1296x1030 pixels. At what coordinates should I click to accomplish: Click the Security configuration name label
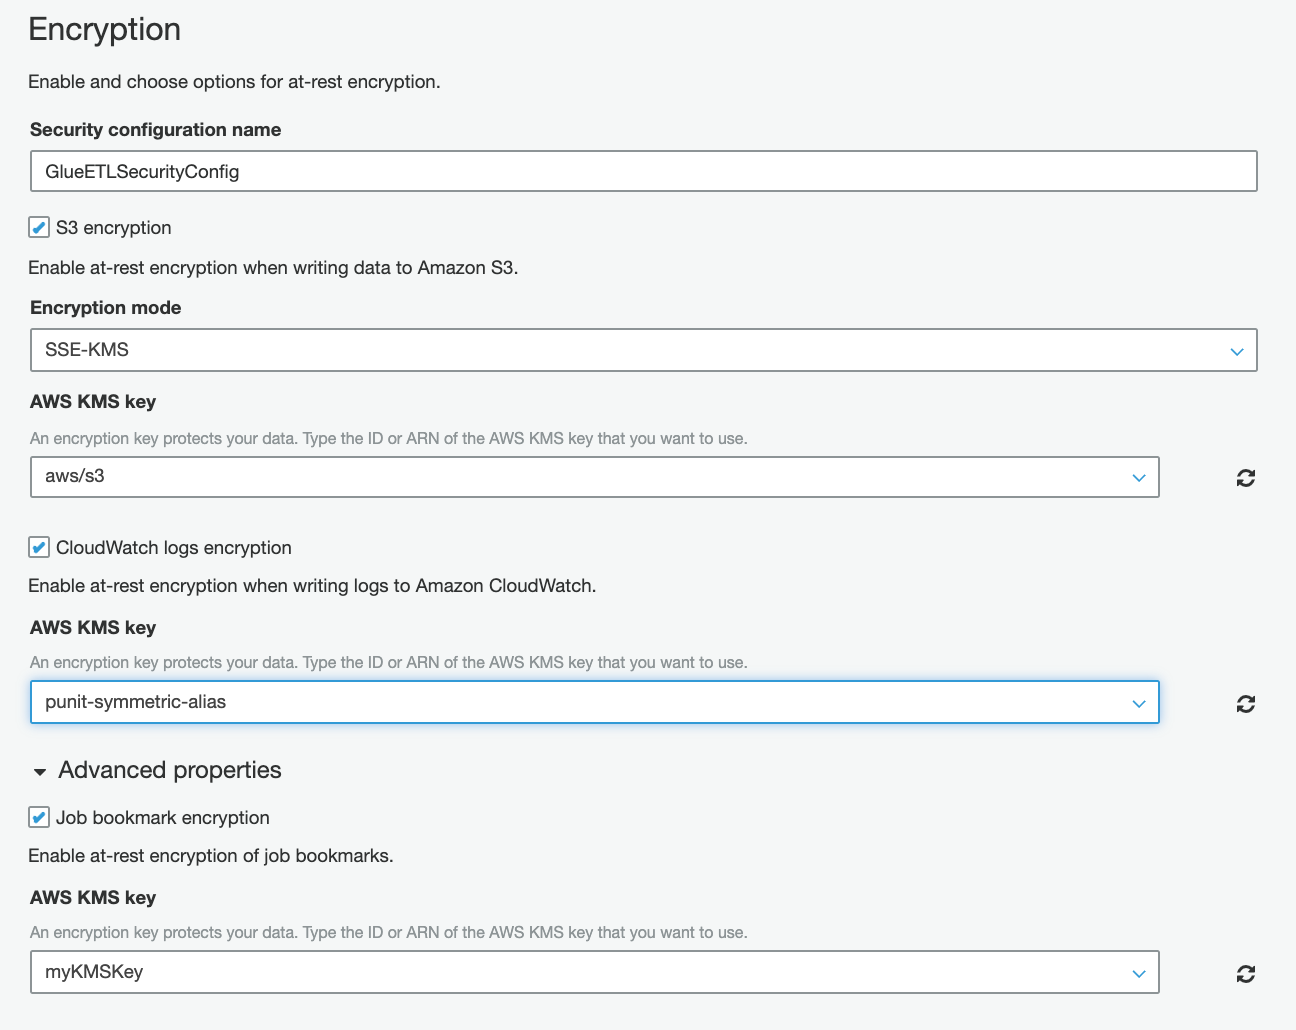click(x=155, y=130)
